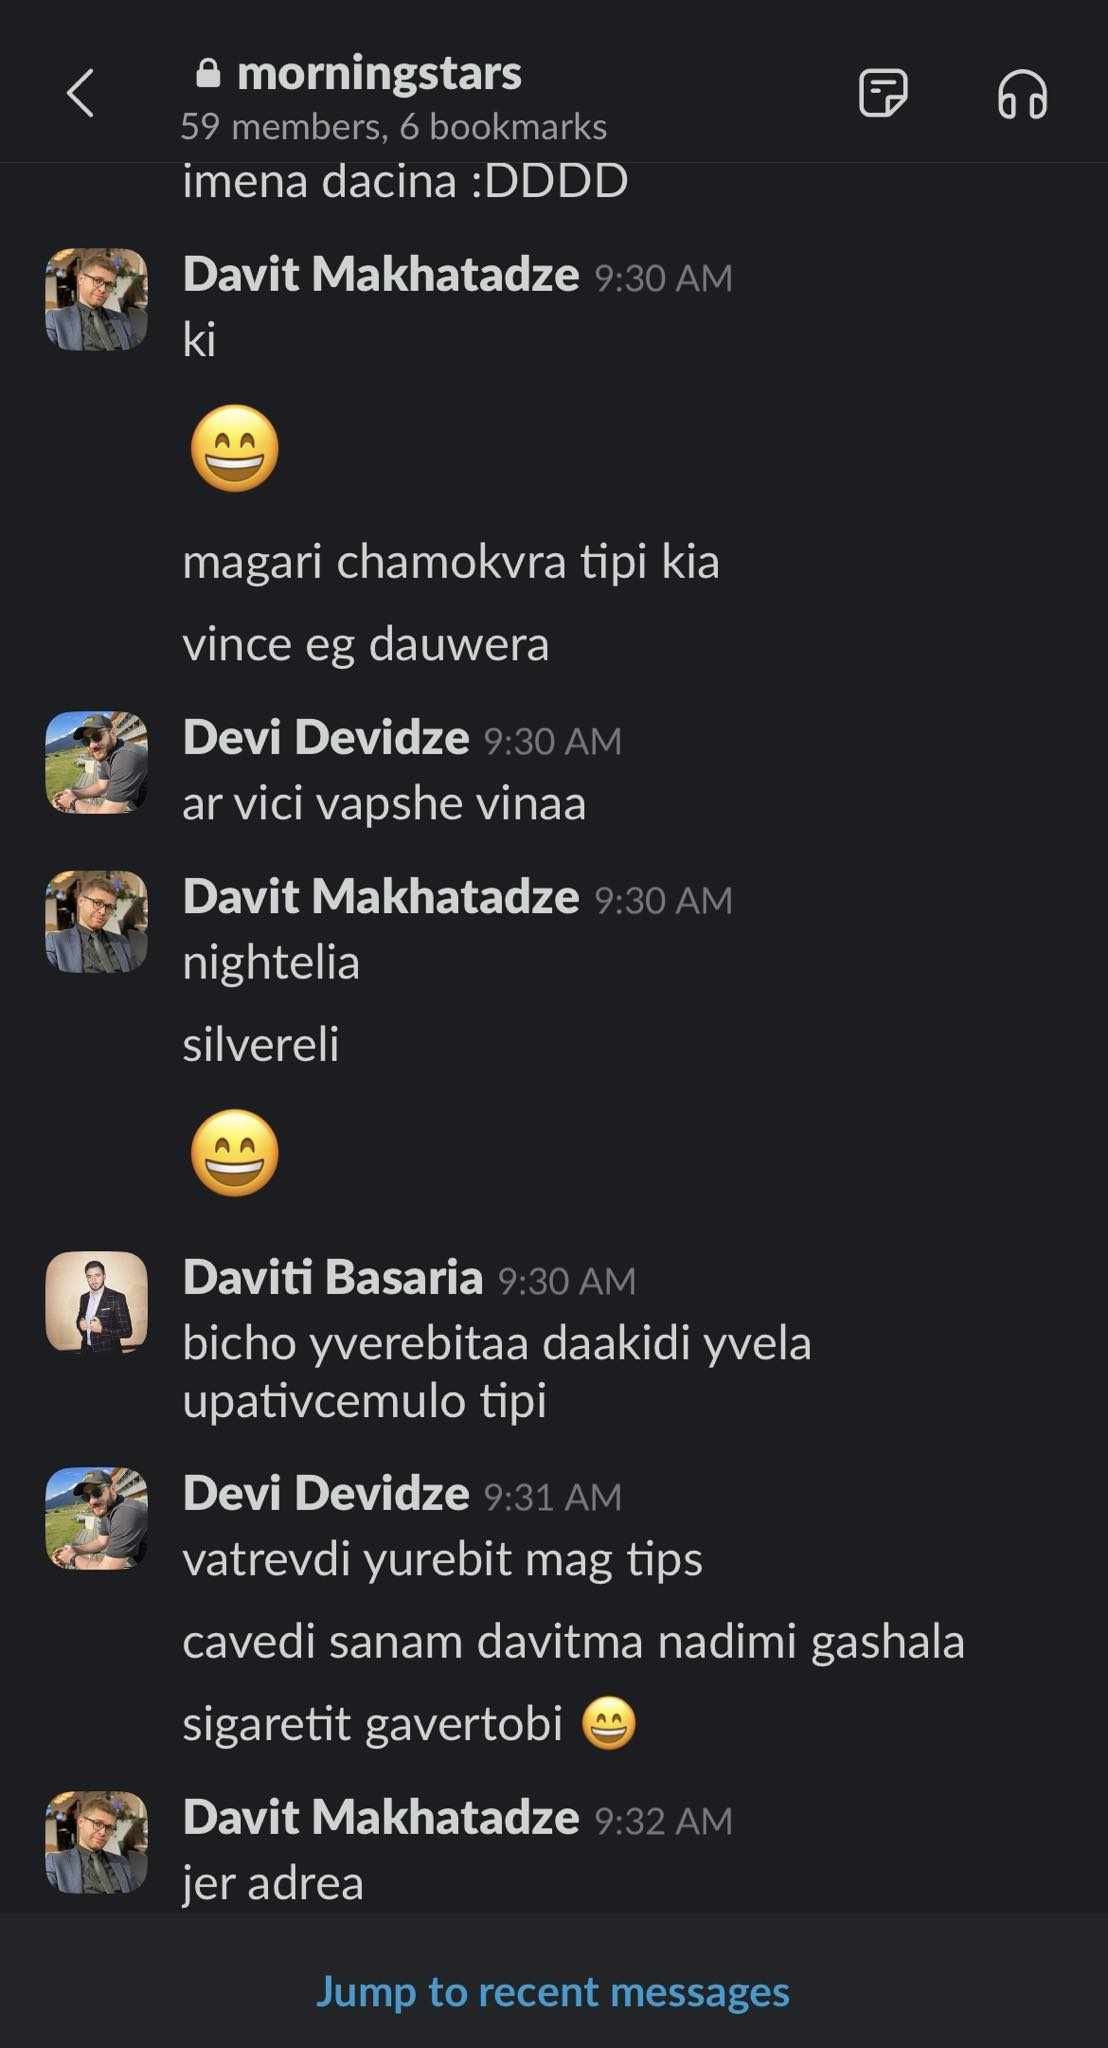Tap the grinning emoji under "silvereli"
Image resolution: width=1108 pixels, height=2048 pixels.
click(x=235, y=1152)
